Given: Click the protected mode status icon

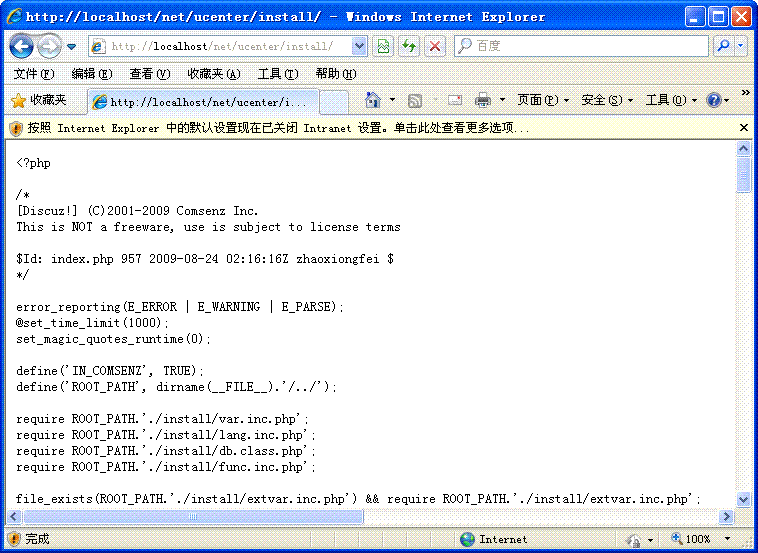Looking at the screenshot, I should point(633,539).
